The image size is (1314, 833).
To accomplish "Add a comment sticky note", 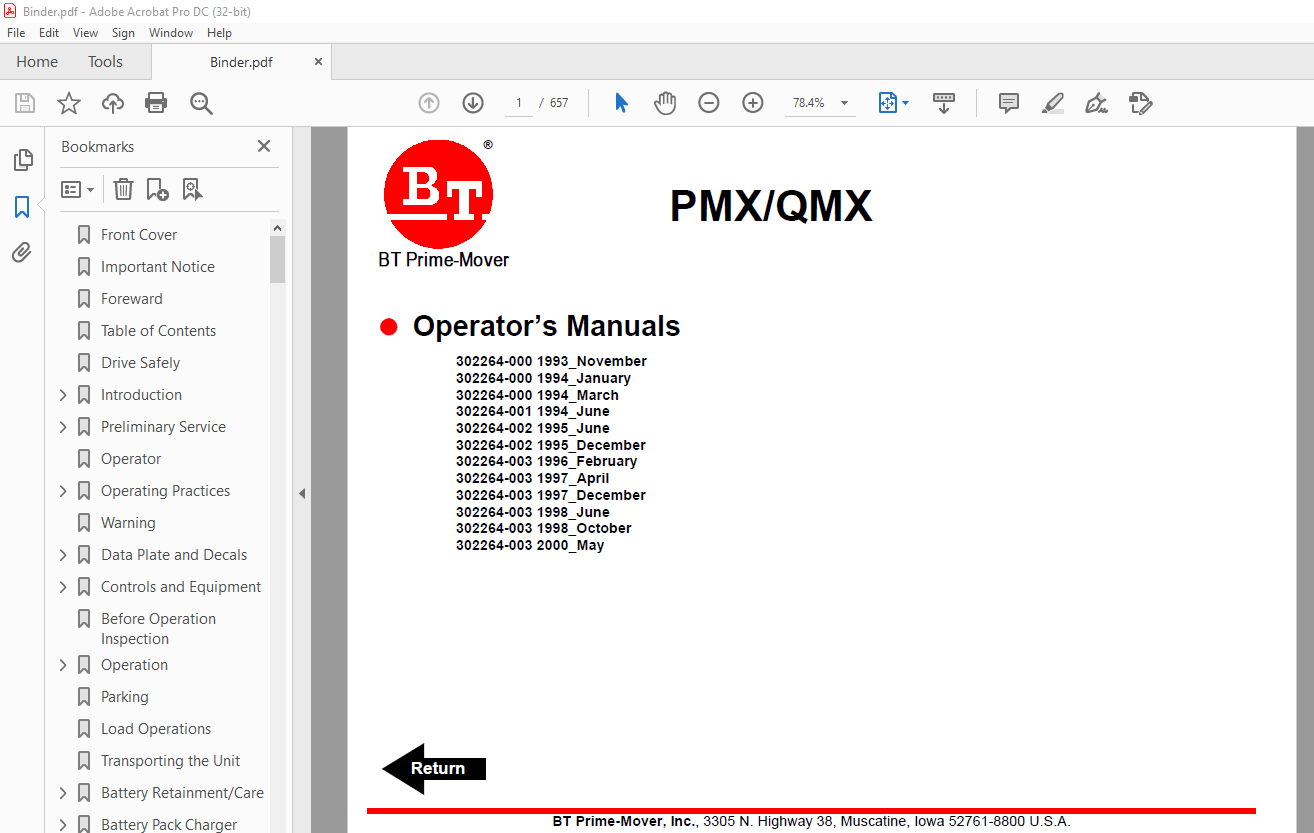I will pos(1009,103).
